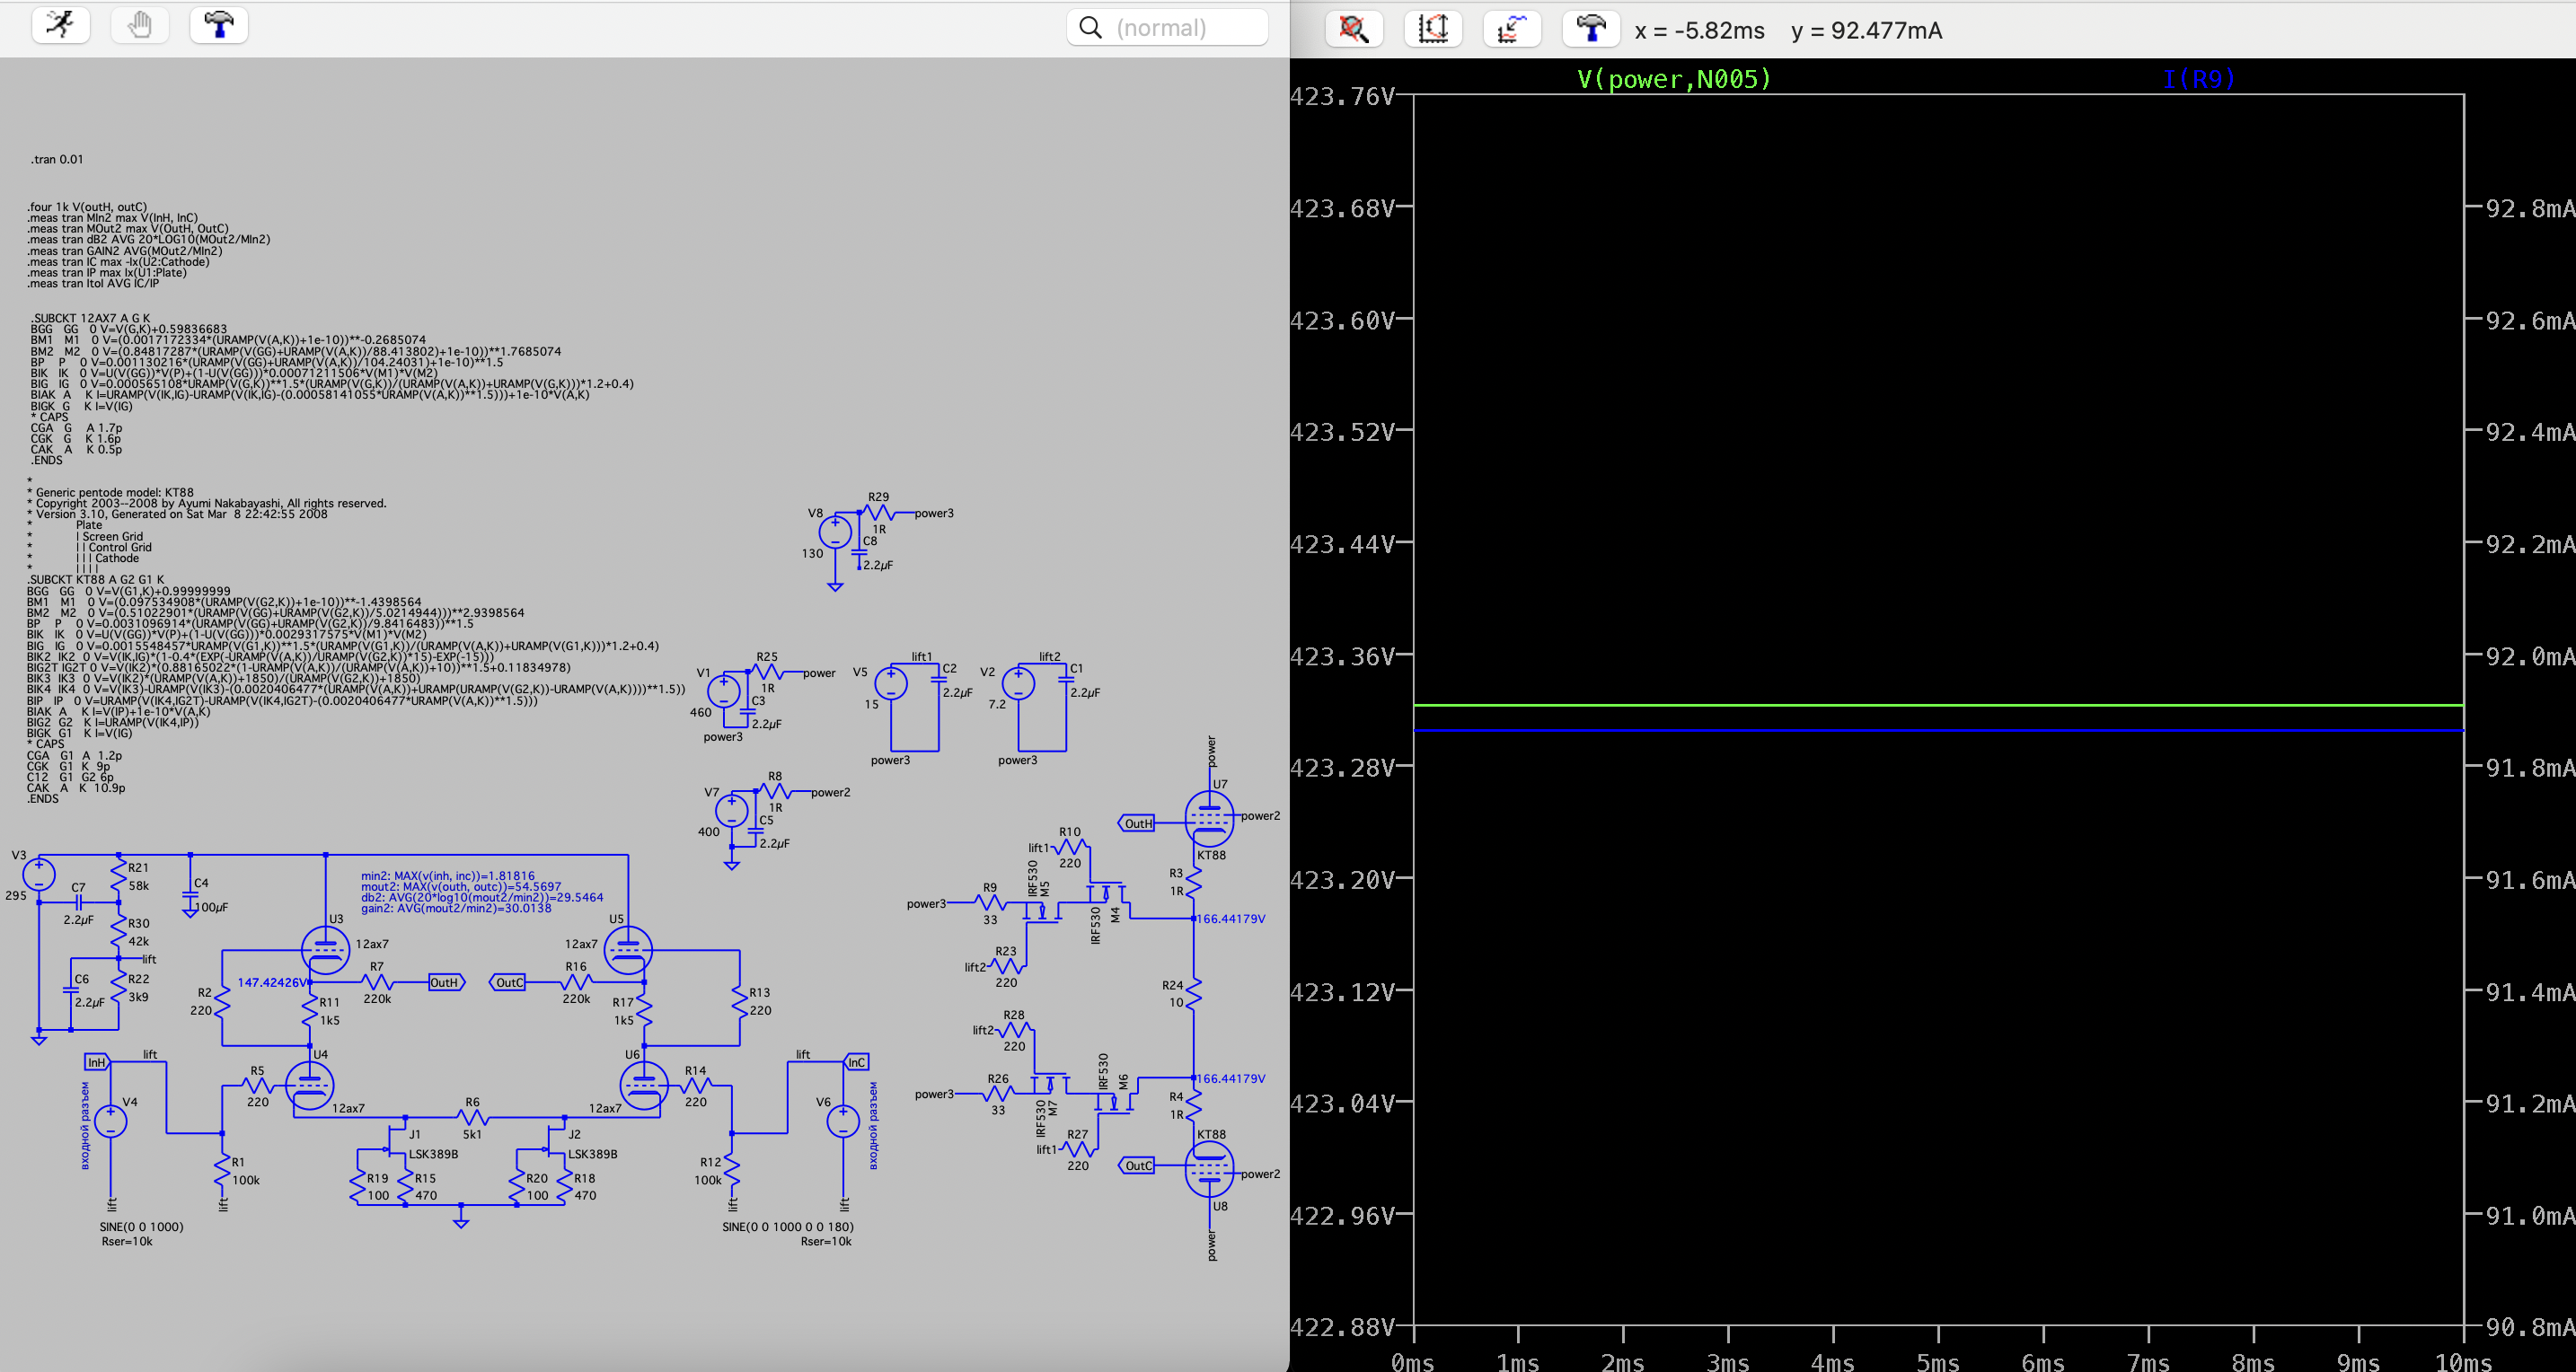Click the left voltage axis at 423.60V
Image resolution: width=2576 pixels, height=1372 pixels.
(1342, 321)
